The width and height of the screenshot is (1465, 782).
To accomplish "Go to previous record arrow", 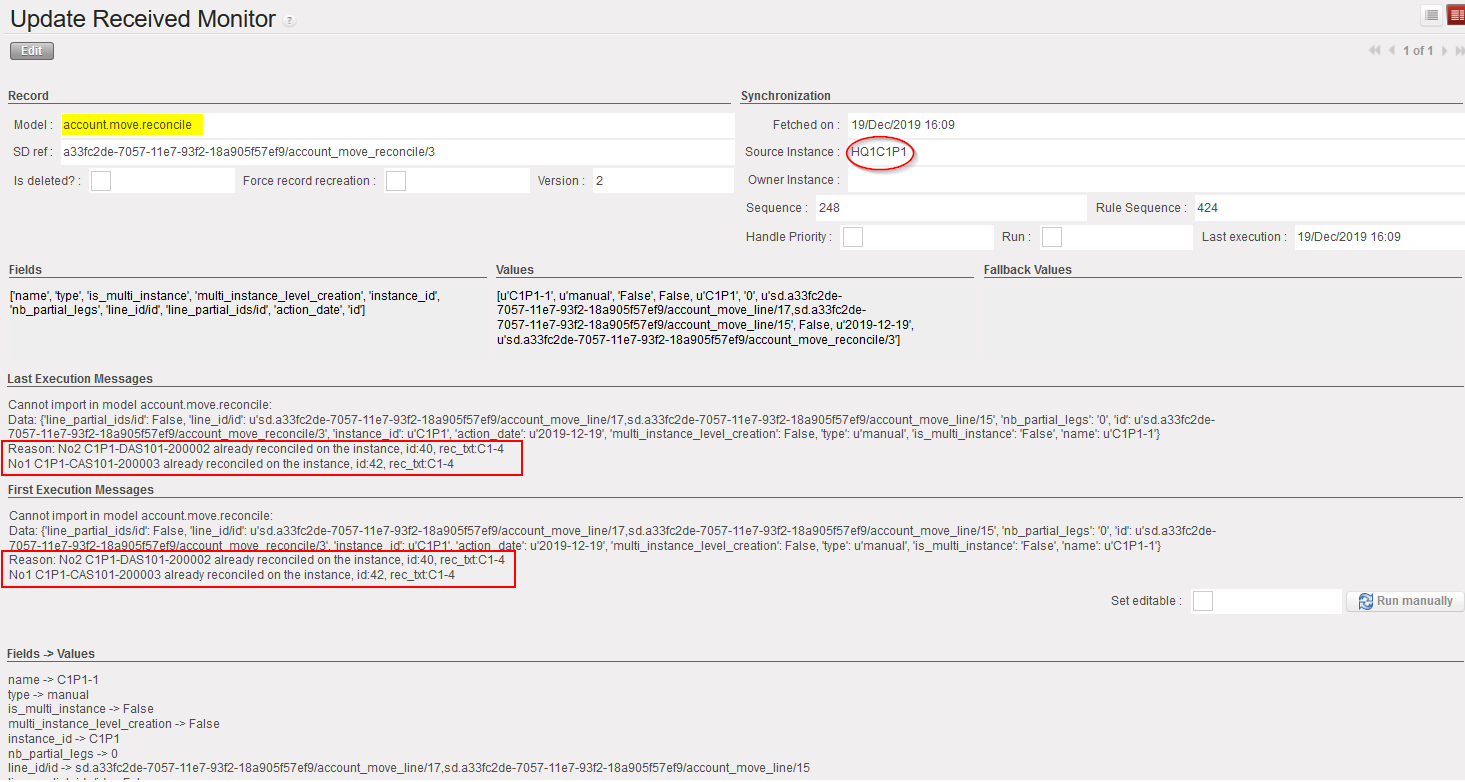I will point(1392,51).
